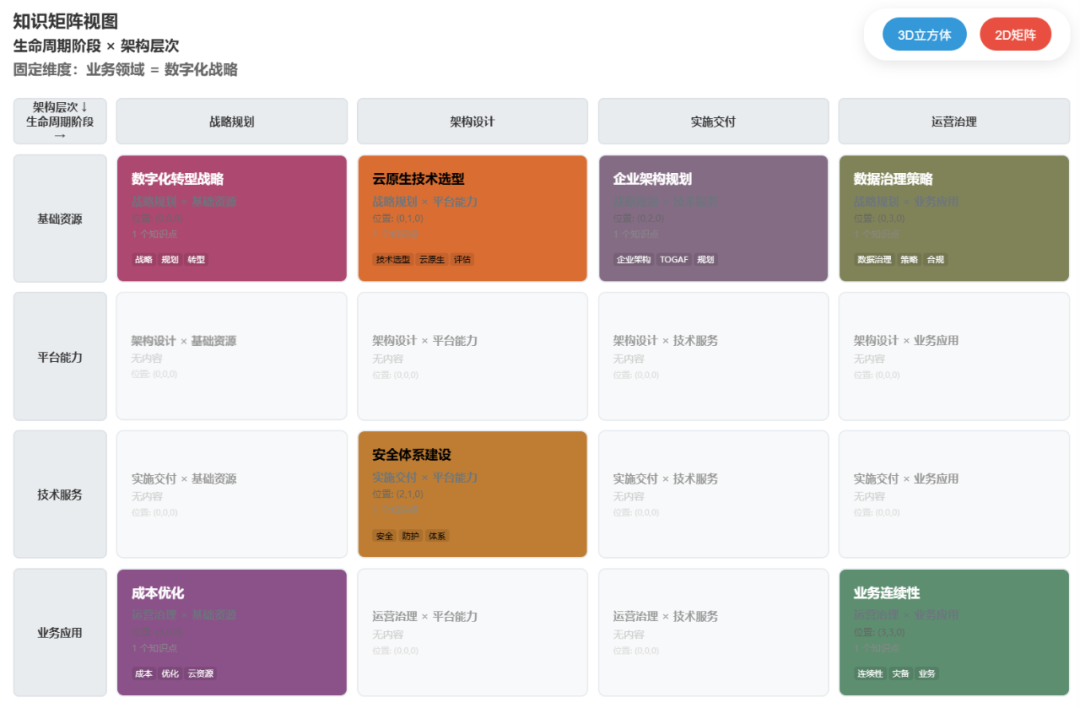
Task: Click the 基础资源 row header
Action: click(60, 219)
